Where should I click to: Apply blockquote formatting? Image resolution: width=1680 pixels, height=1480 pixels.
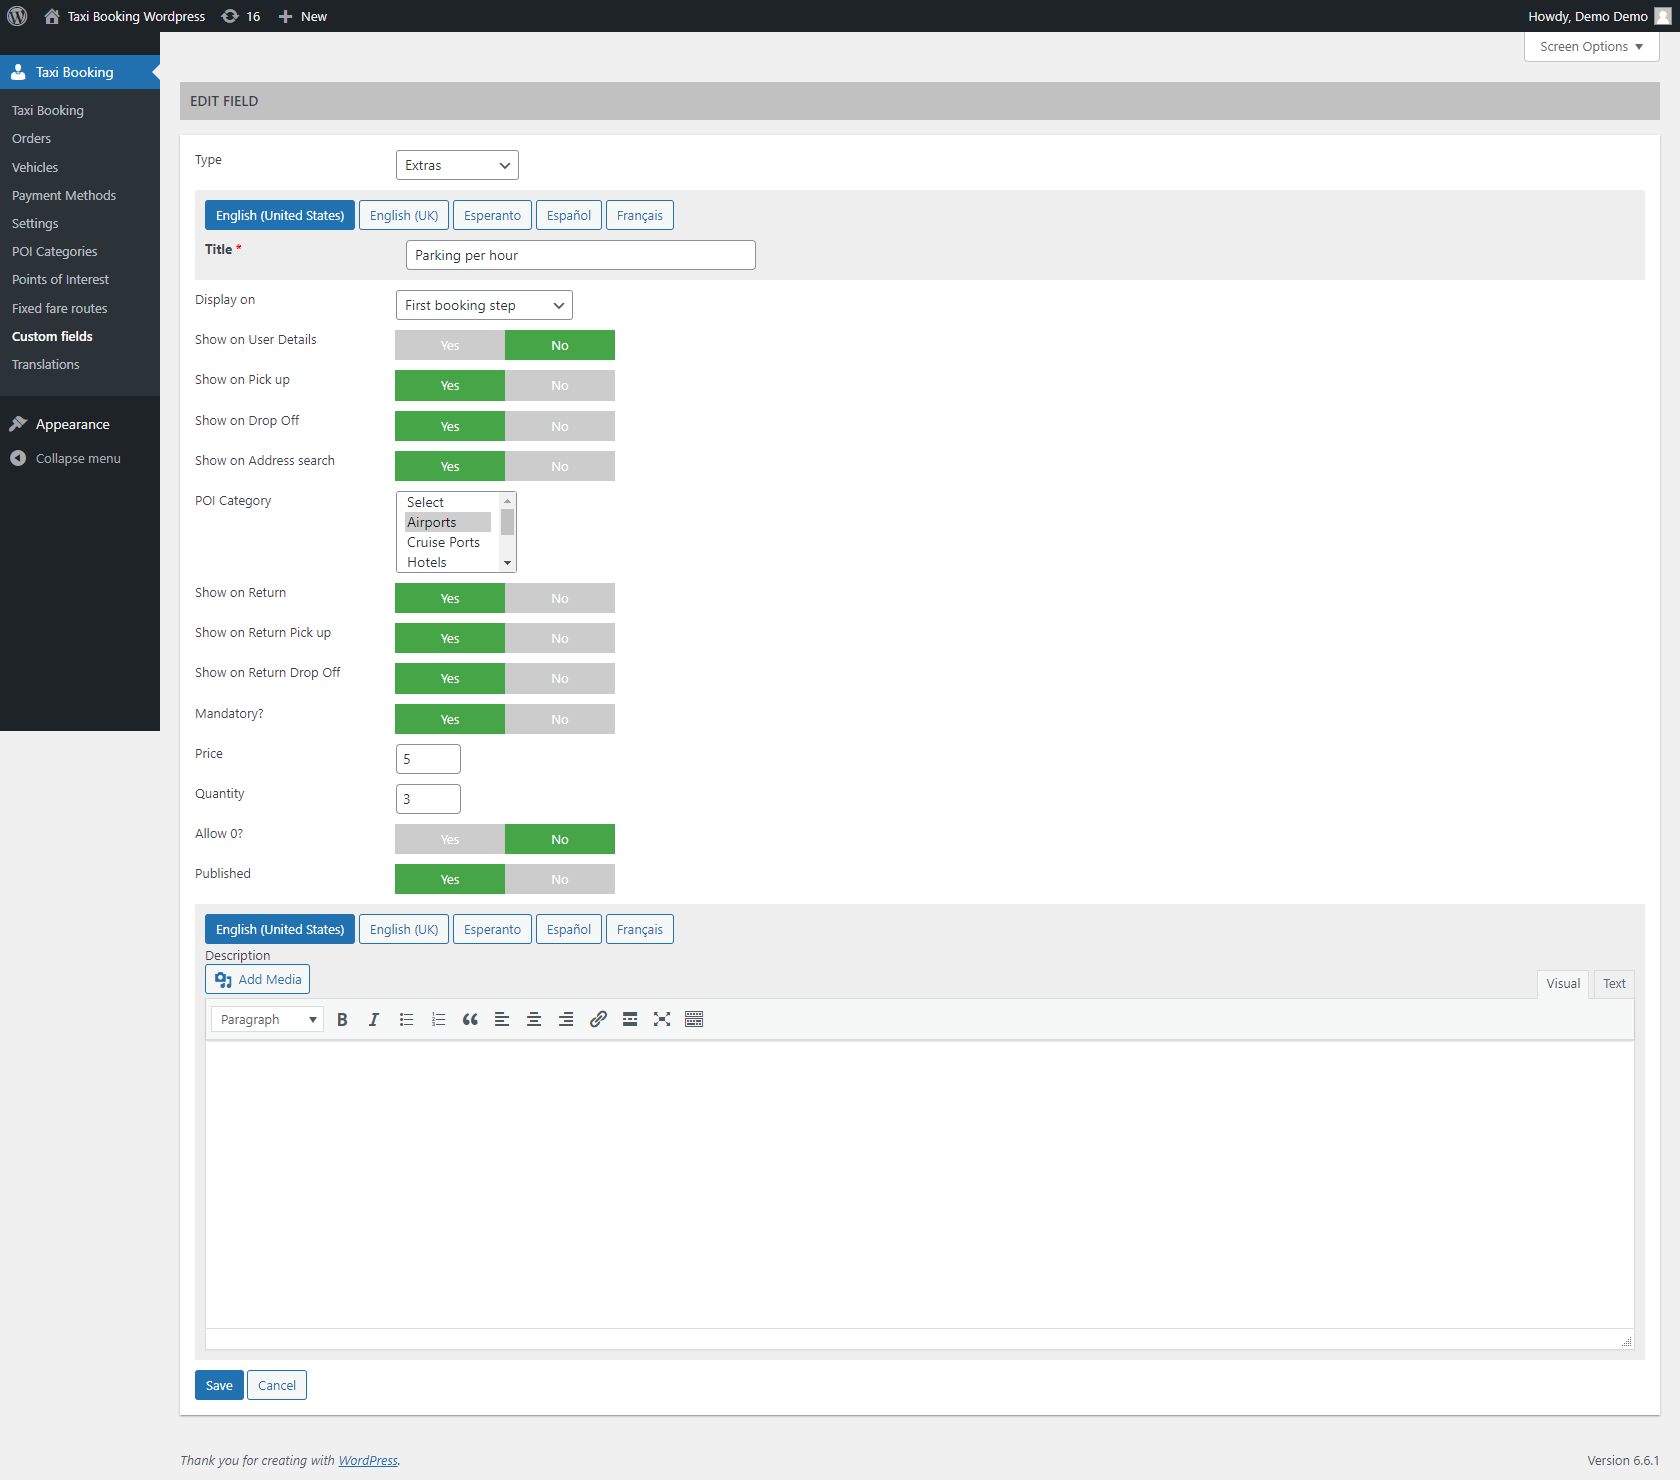(x=470, y=1019)
